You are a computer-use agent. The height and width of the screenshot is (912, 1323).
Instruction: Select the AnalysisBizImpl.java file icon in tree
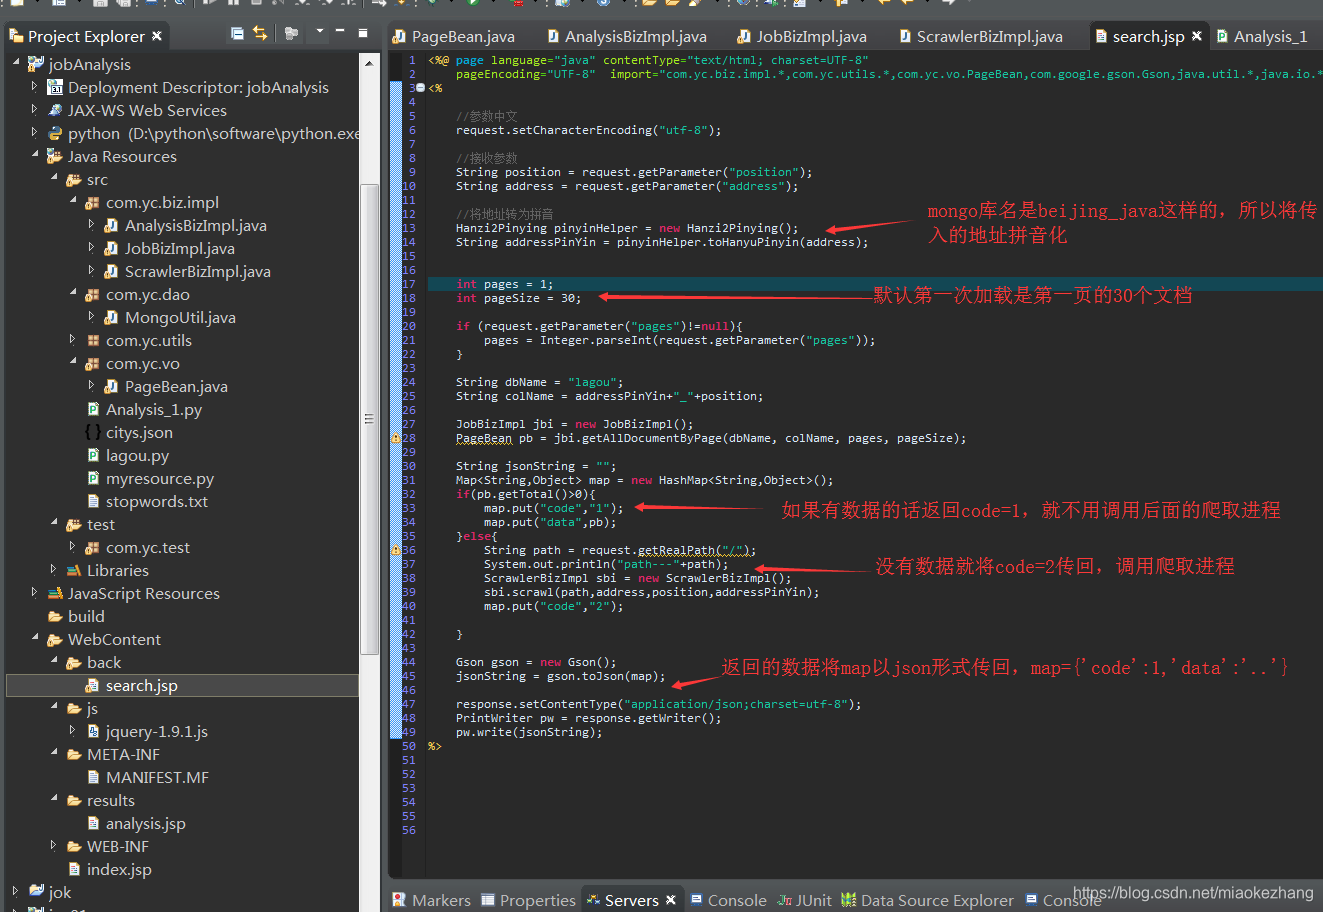tap(112, 225)
